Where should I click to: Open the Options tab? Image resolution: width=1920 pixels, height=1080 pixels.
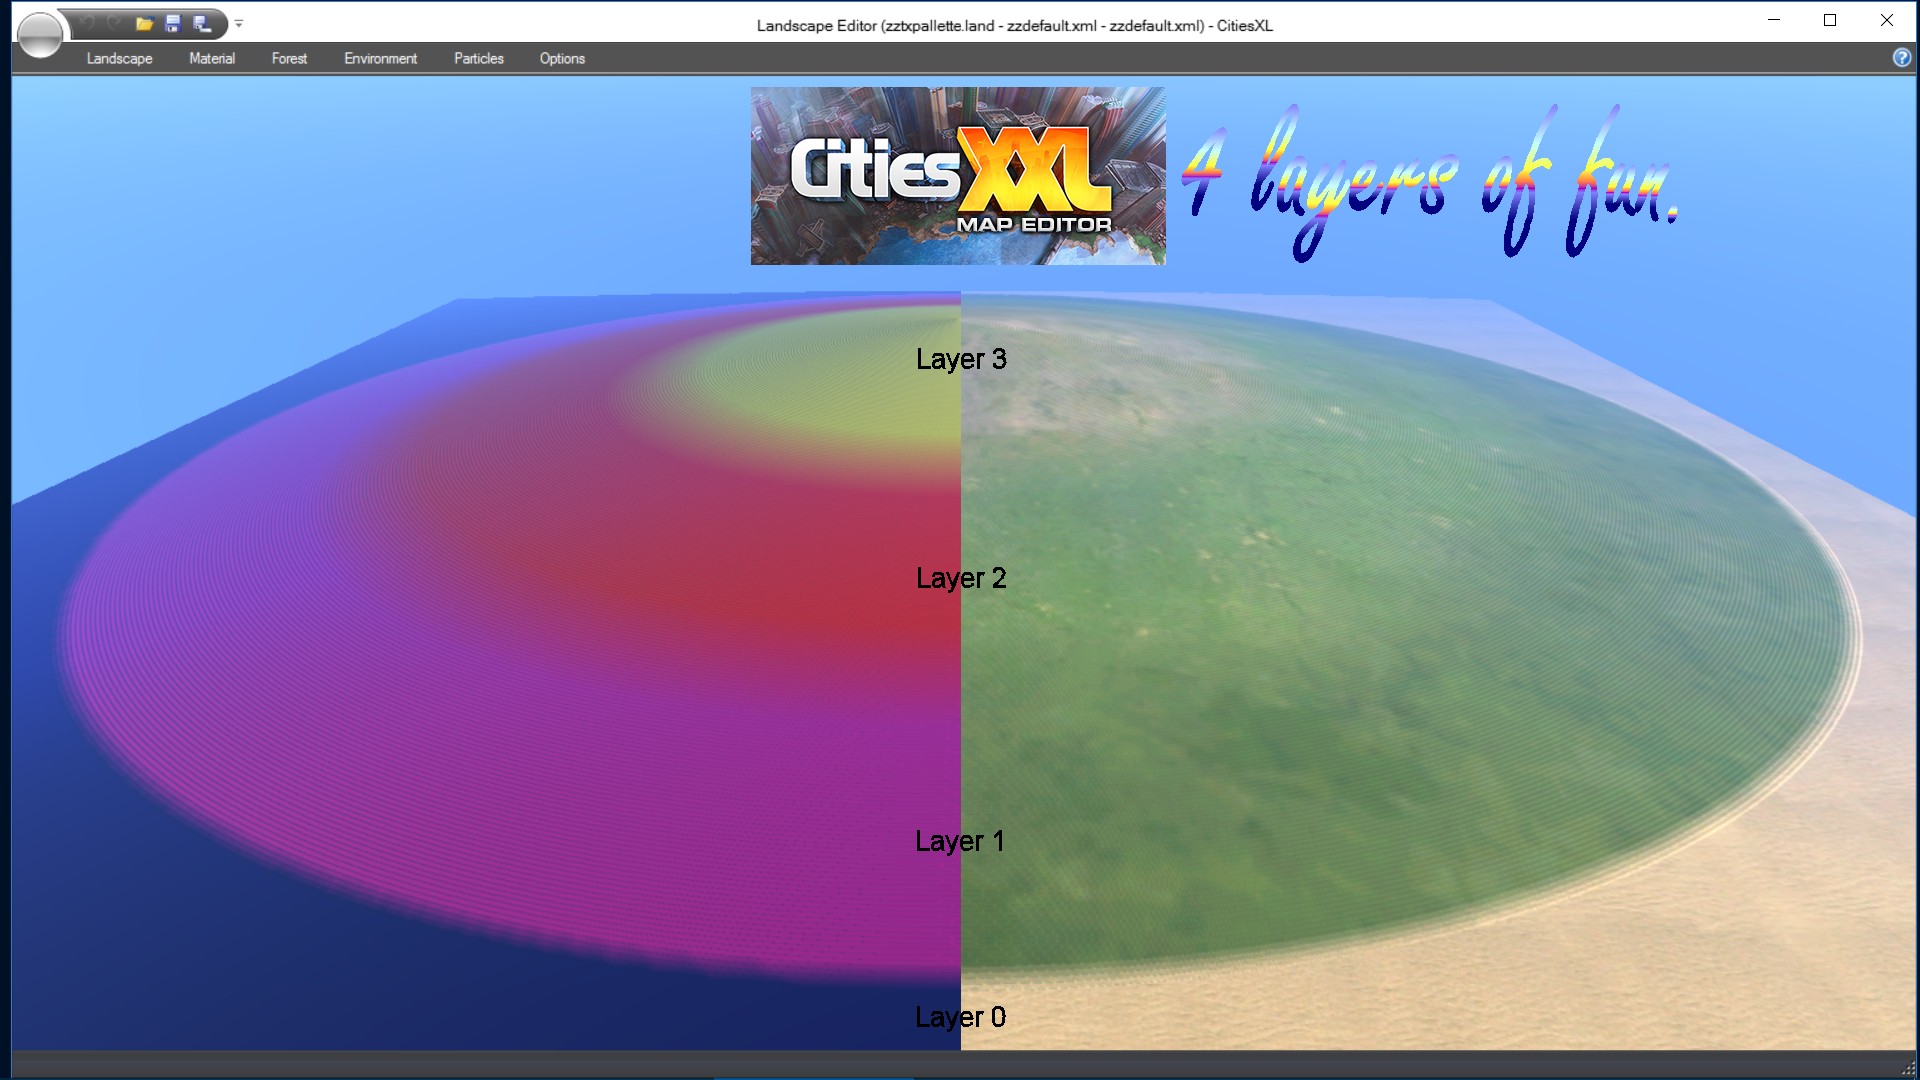[562, 58]
